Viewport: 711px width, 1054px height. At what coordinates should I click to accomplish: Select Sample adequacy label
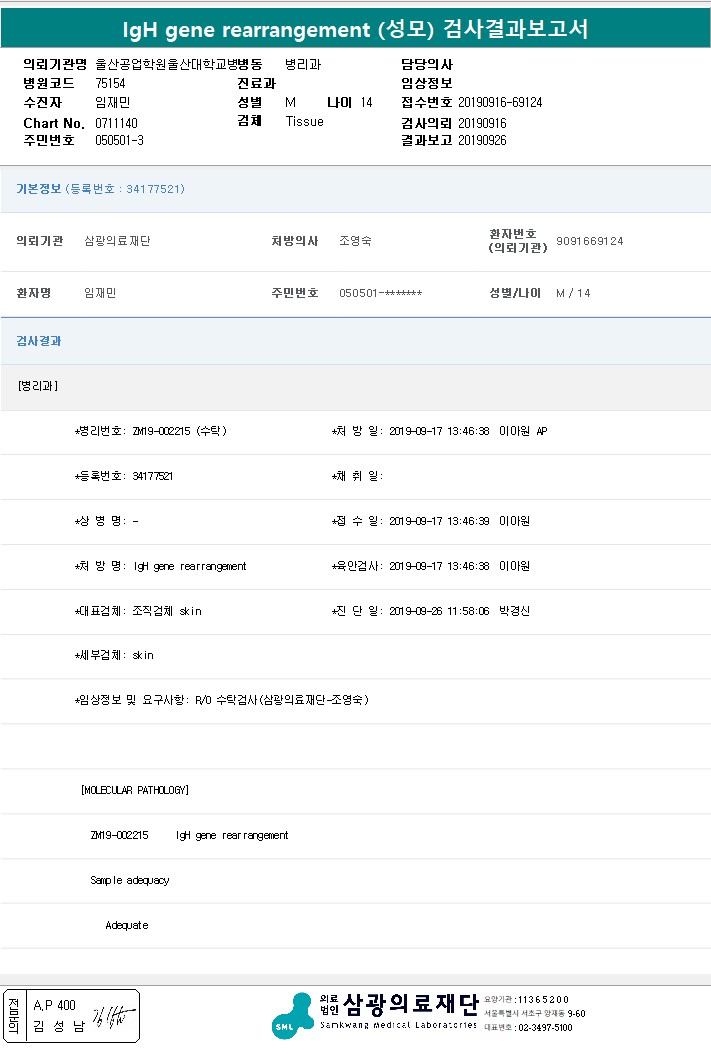pos(130,880)
